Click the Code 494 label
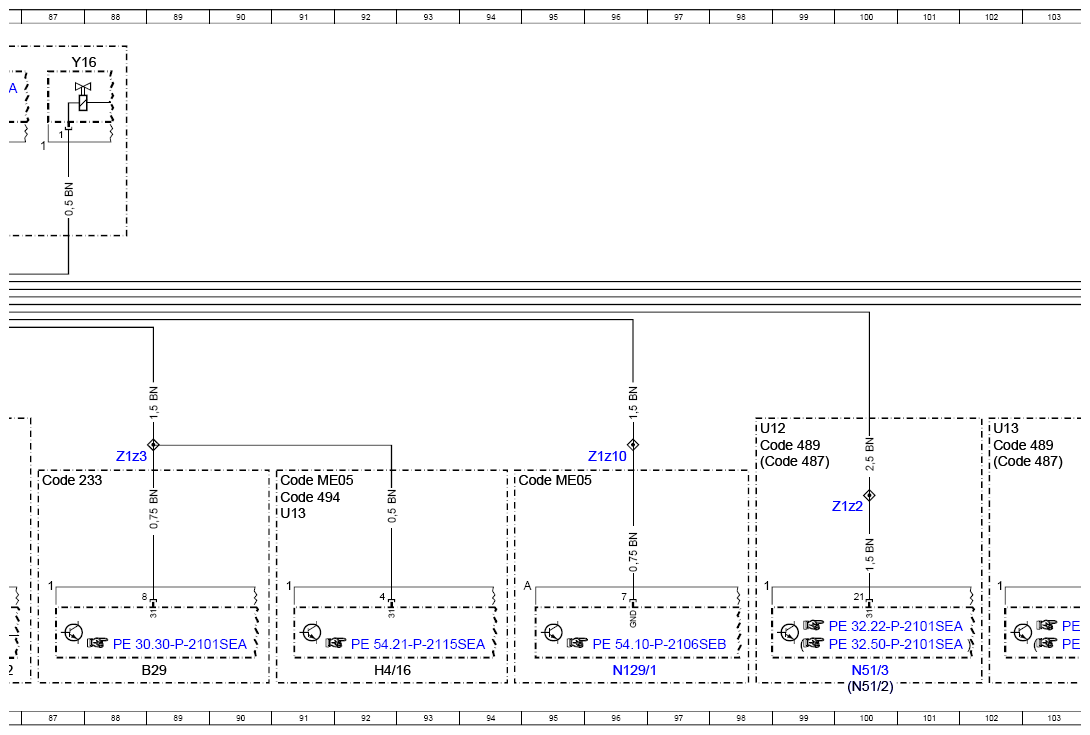 point(310,496)
